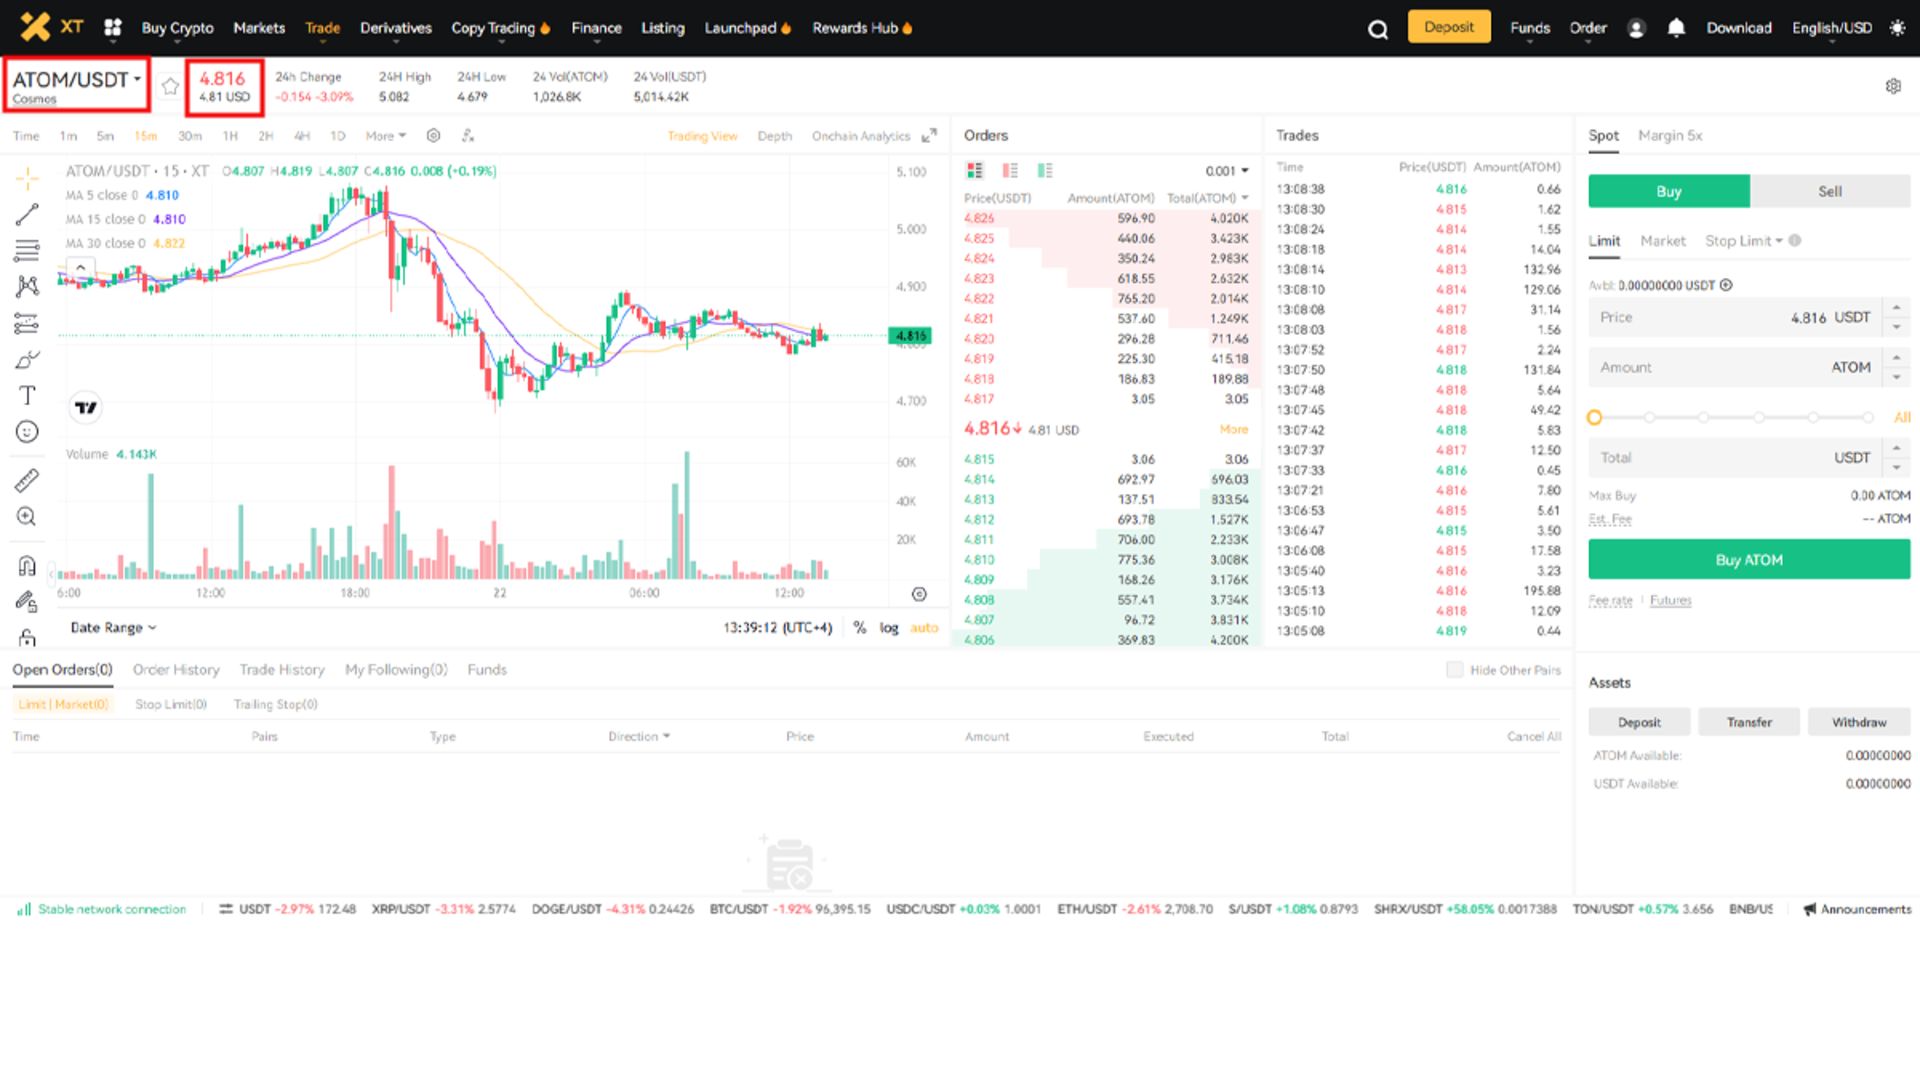This screenshot has width=1920, height=1080.
Task: Open the Direction filter dropdown
Action: click(x=639, y=737)
